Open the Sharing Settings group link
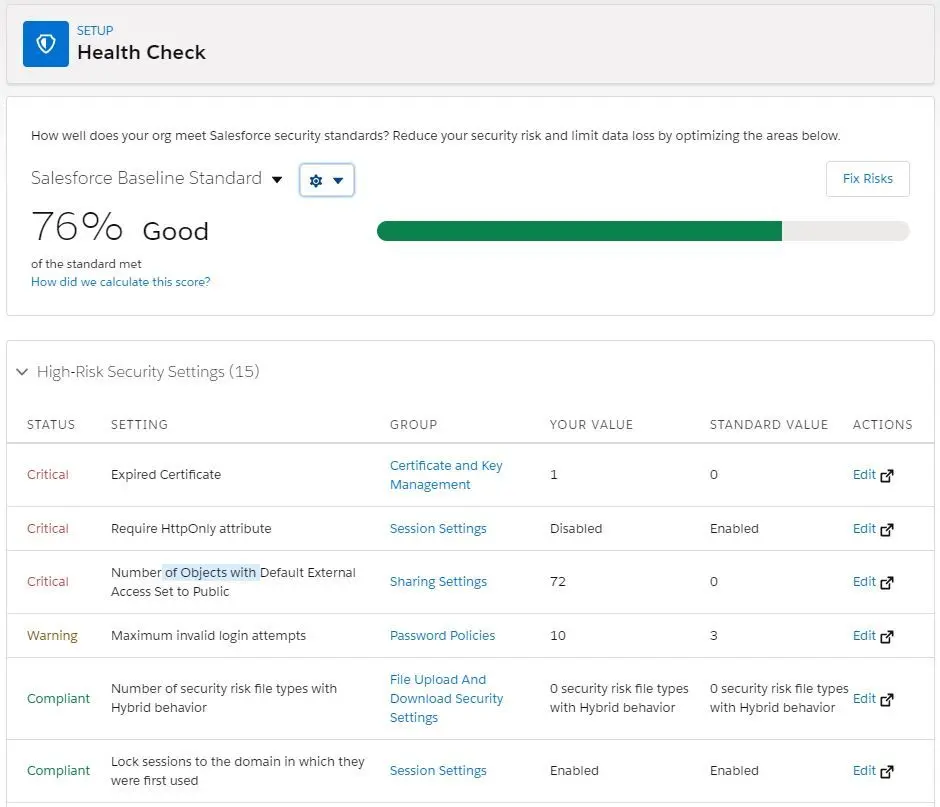 [438, 582]
